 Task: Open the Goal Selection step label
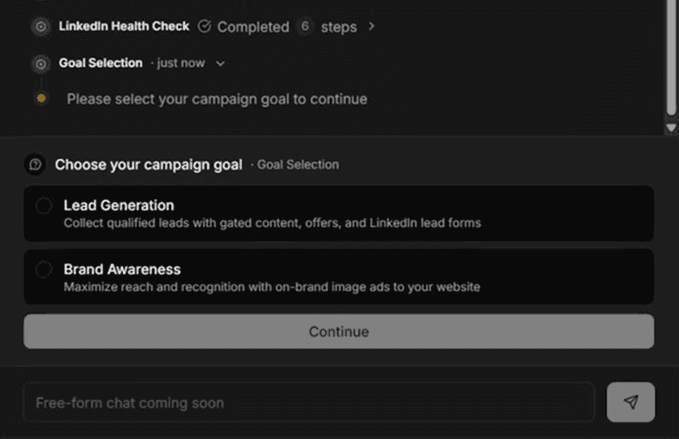100,63
